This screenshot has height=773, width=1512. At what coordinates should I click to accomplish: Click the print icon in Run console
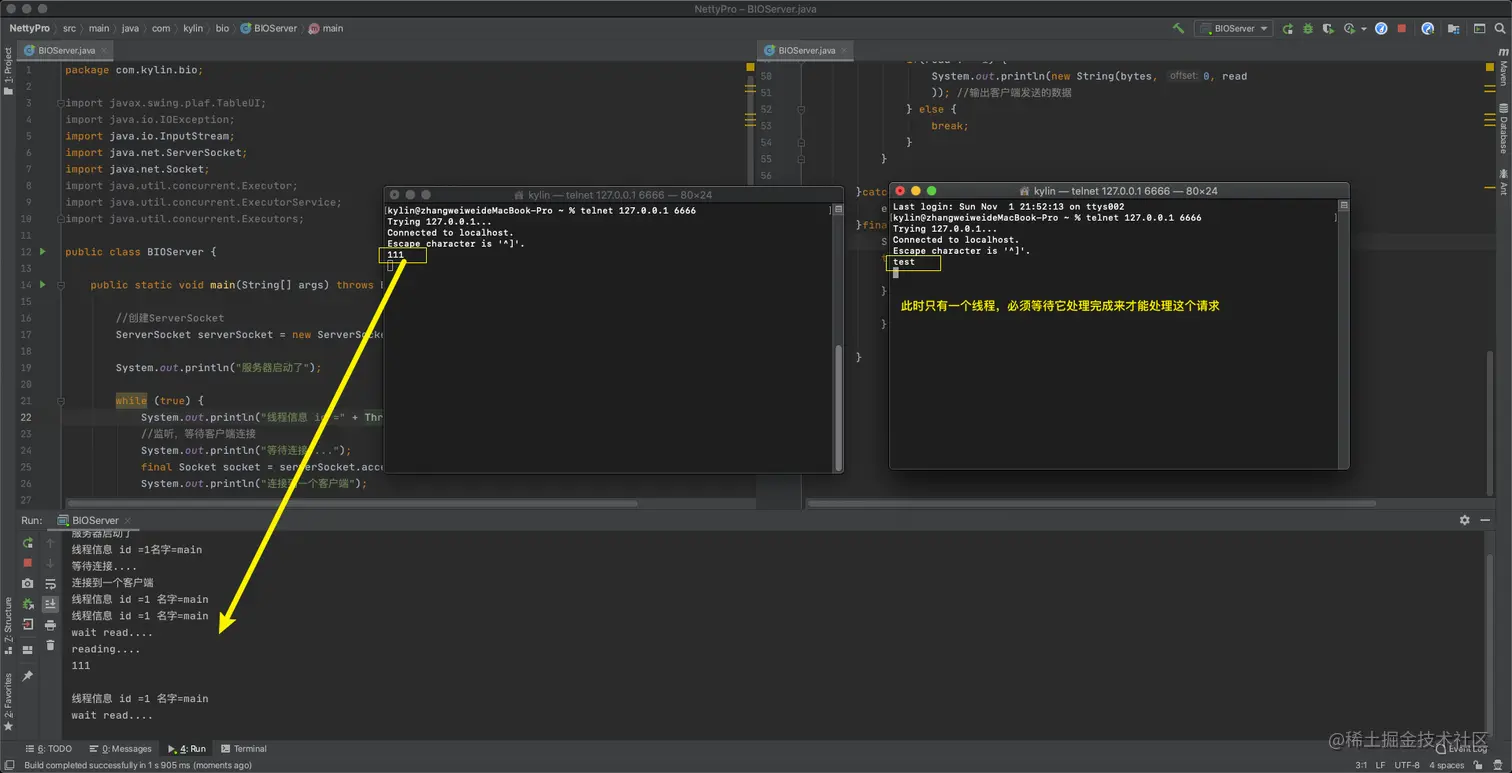pyautogui.click(x=50, y=625)
